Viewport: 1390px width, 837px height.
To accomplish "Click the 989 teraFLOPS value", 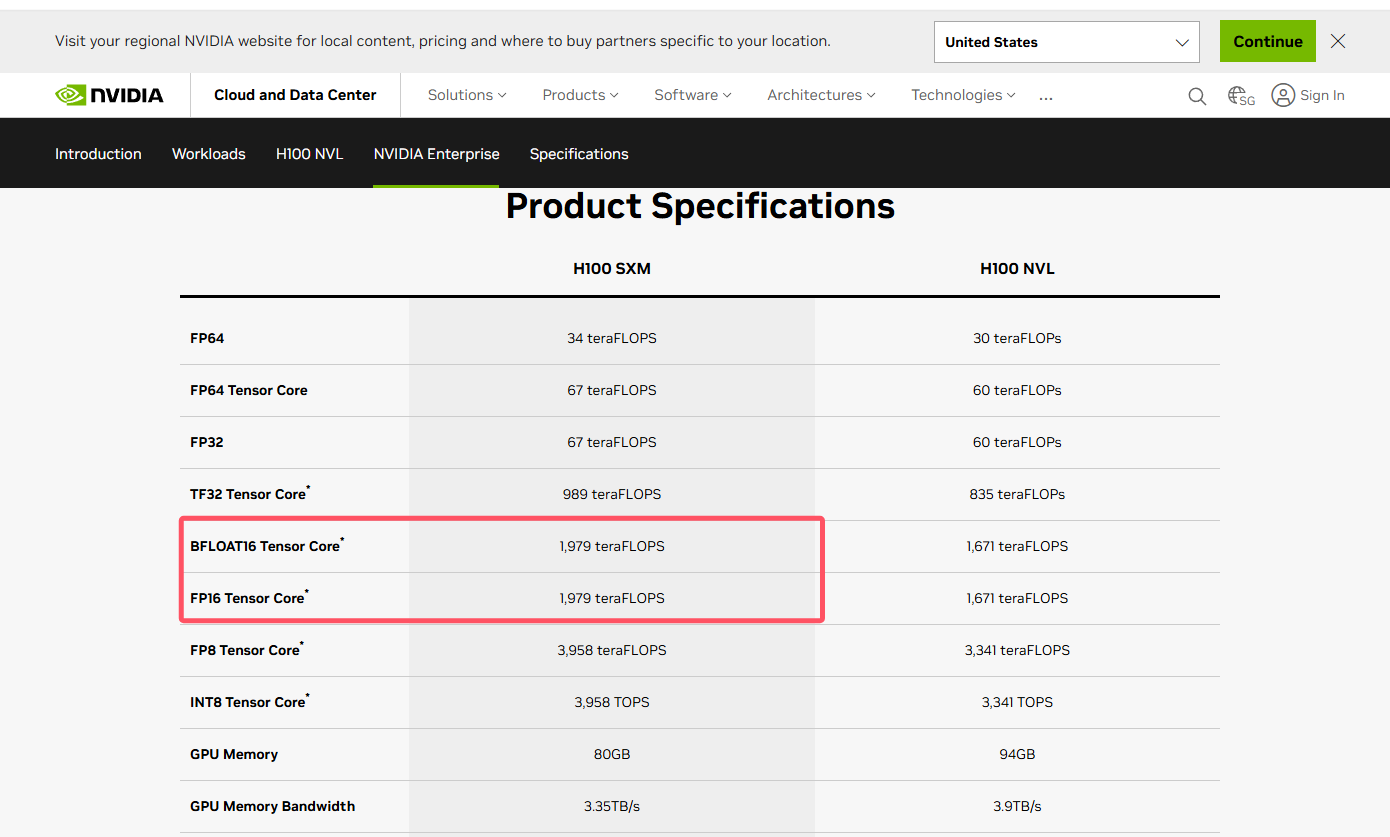I will pos(612,494).
